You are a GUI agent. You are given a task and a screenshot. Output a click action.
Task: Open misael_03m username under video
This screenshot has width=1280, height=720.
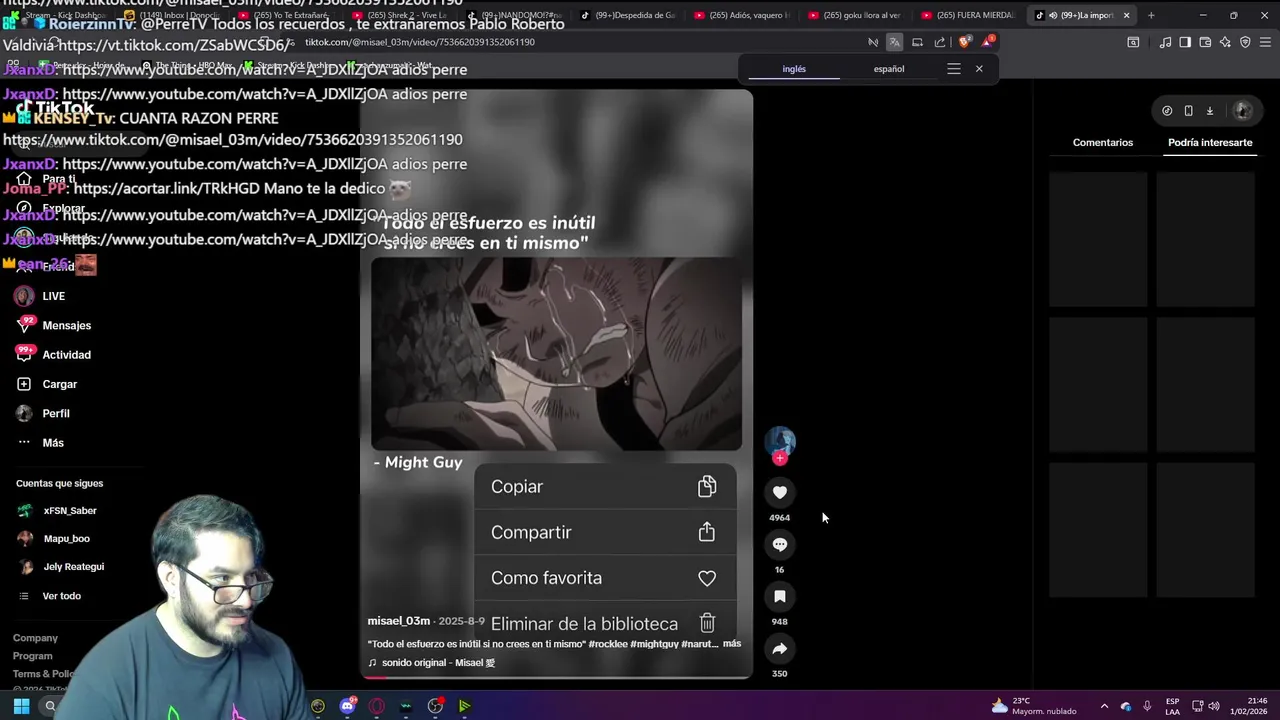pyautogui.click(x=398, y=621)
